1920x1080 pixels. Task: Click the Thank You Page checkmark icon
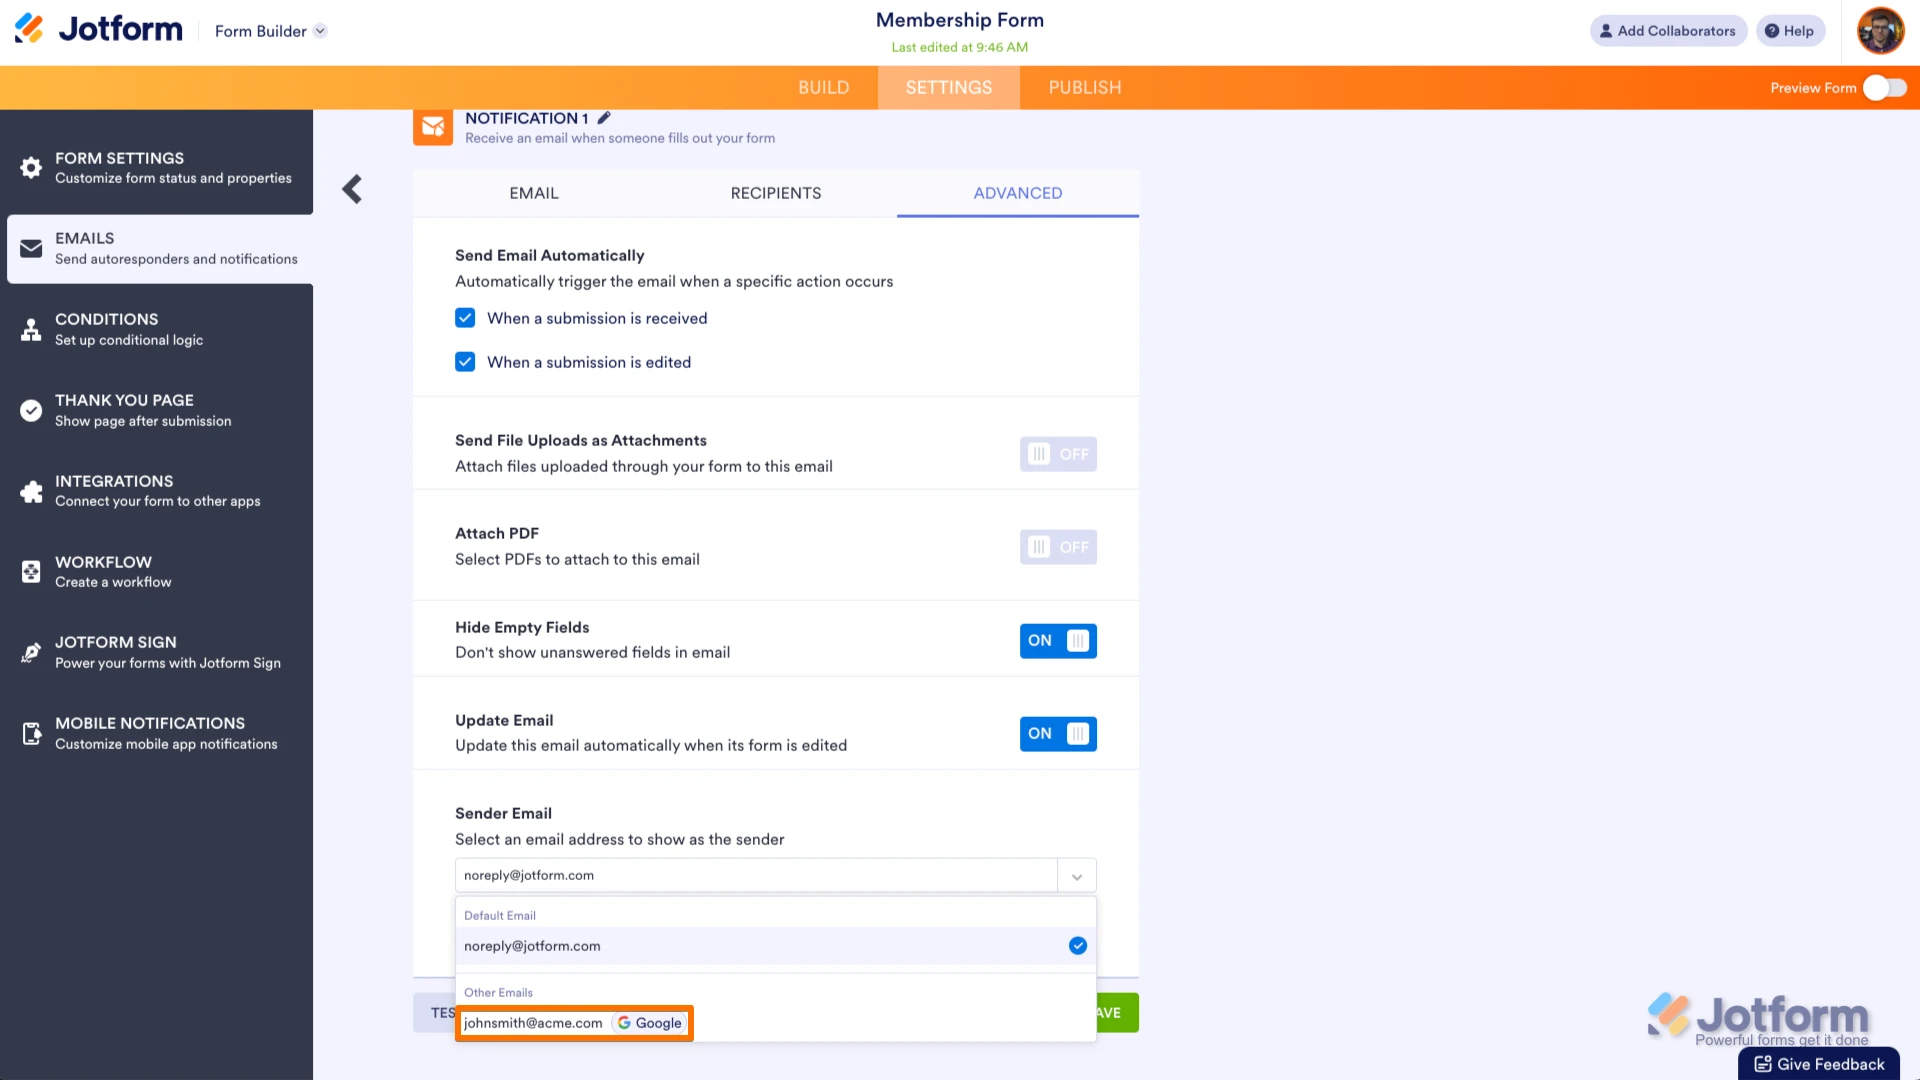click(x=31, y=410)
